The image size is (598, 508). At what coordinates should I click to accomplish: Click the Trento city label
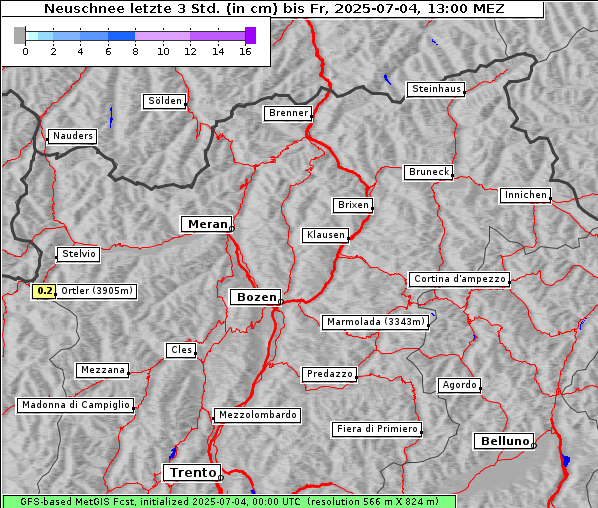pyautogui.click(x=192, y=473)
